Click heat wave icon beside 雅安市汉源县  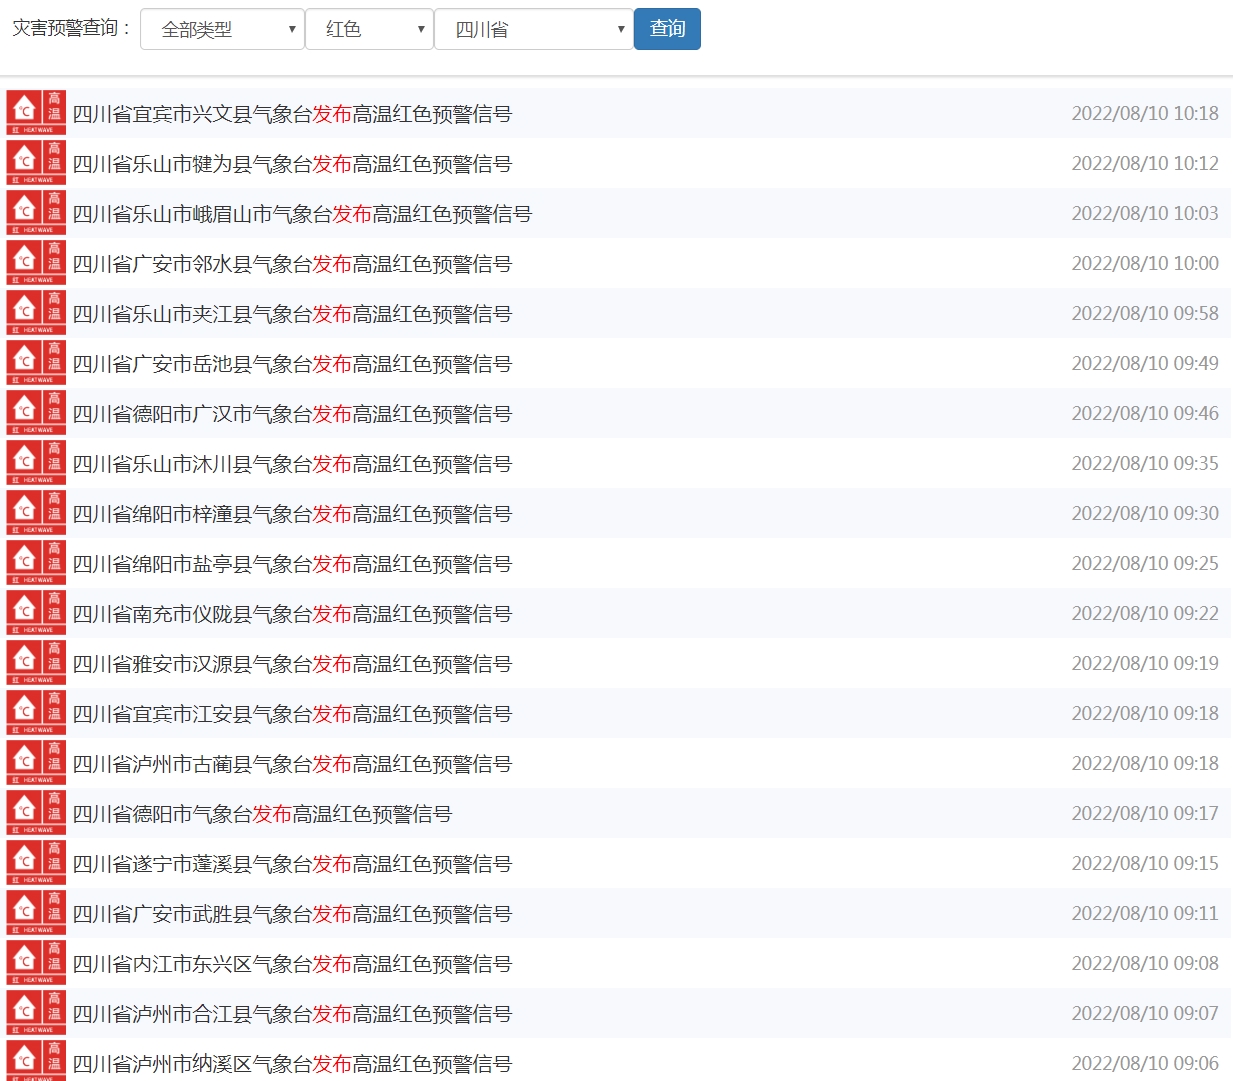[36, 663]
